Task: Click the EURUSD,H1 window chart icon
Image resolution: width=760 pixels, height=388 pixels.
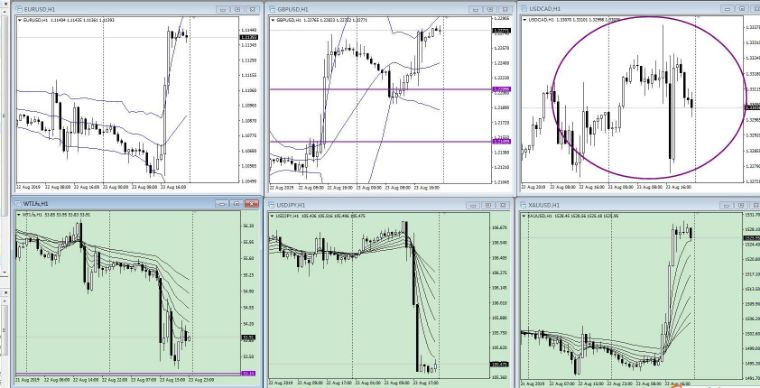Action: tap(19, 9)
